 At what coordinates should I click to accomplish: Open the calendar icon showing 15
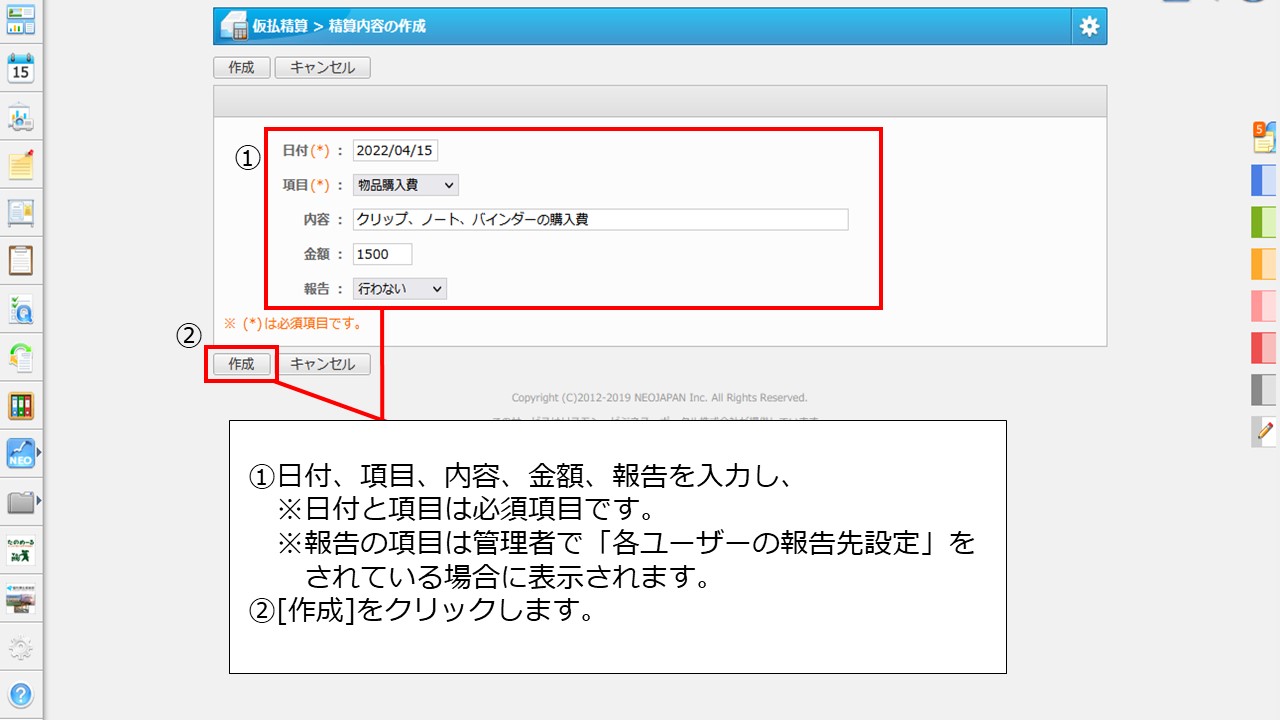(21, 68)
